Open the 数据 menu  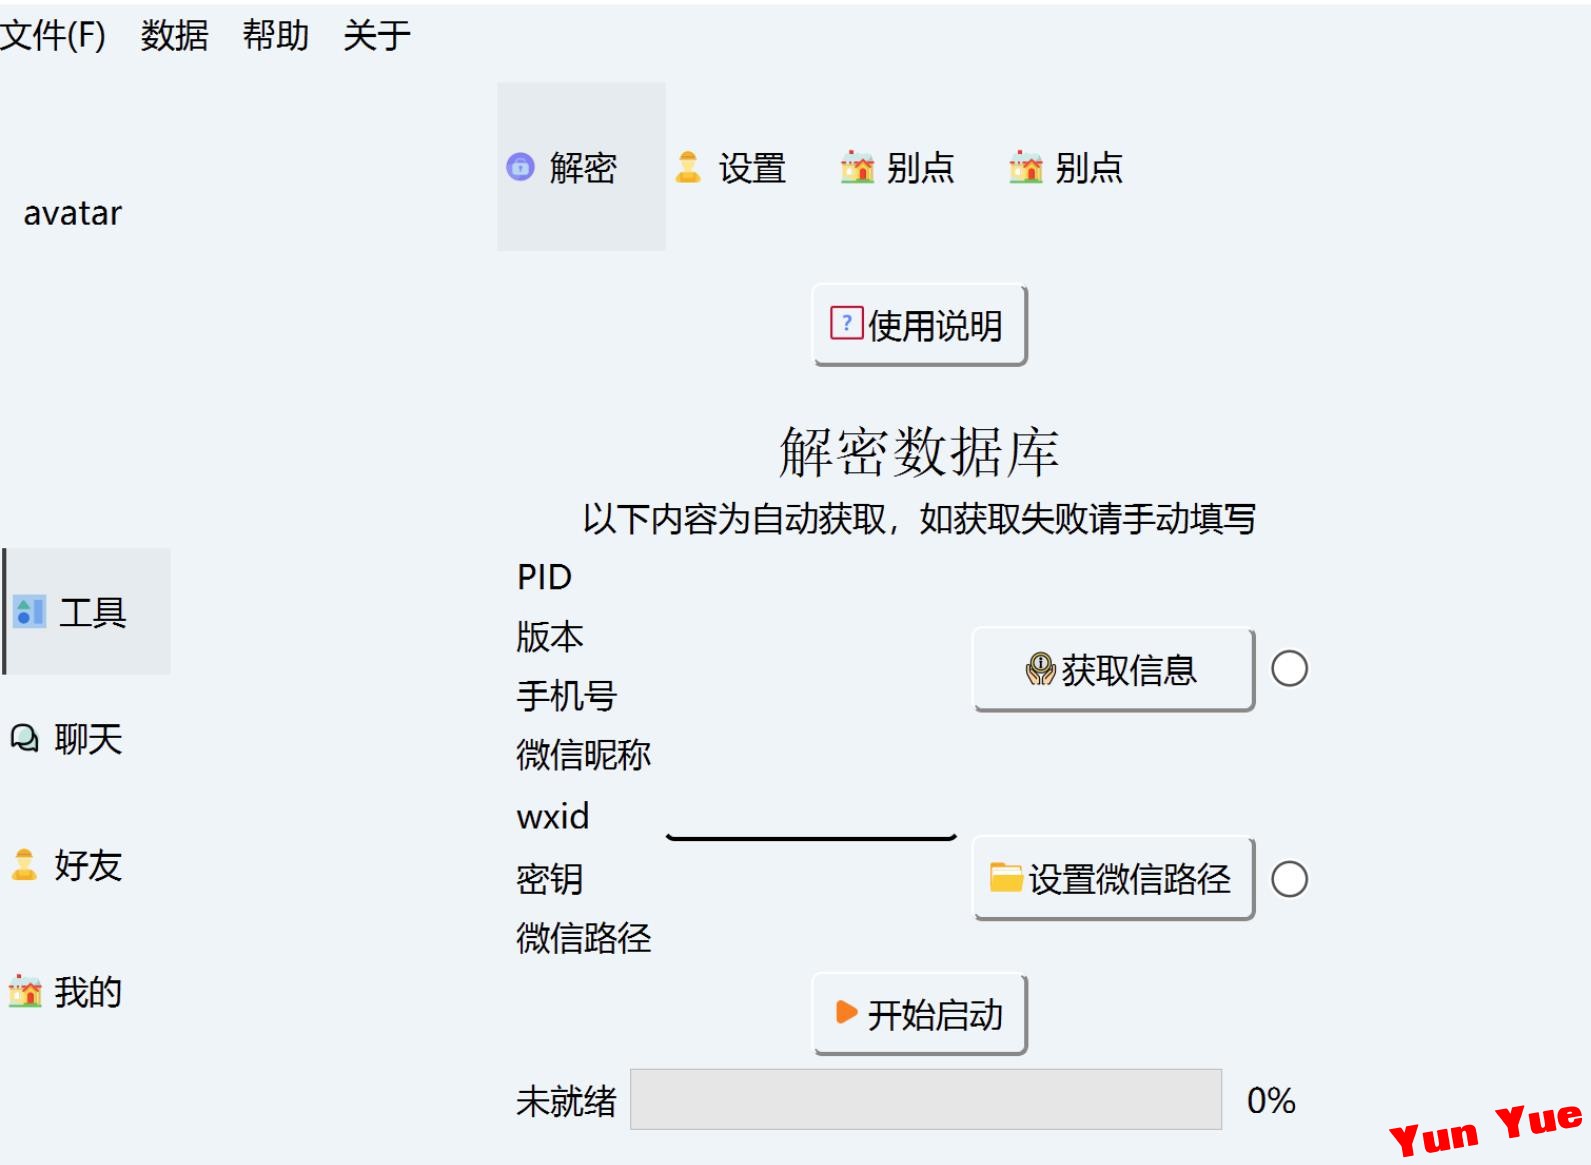[174, 35]
